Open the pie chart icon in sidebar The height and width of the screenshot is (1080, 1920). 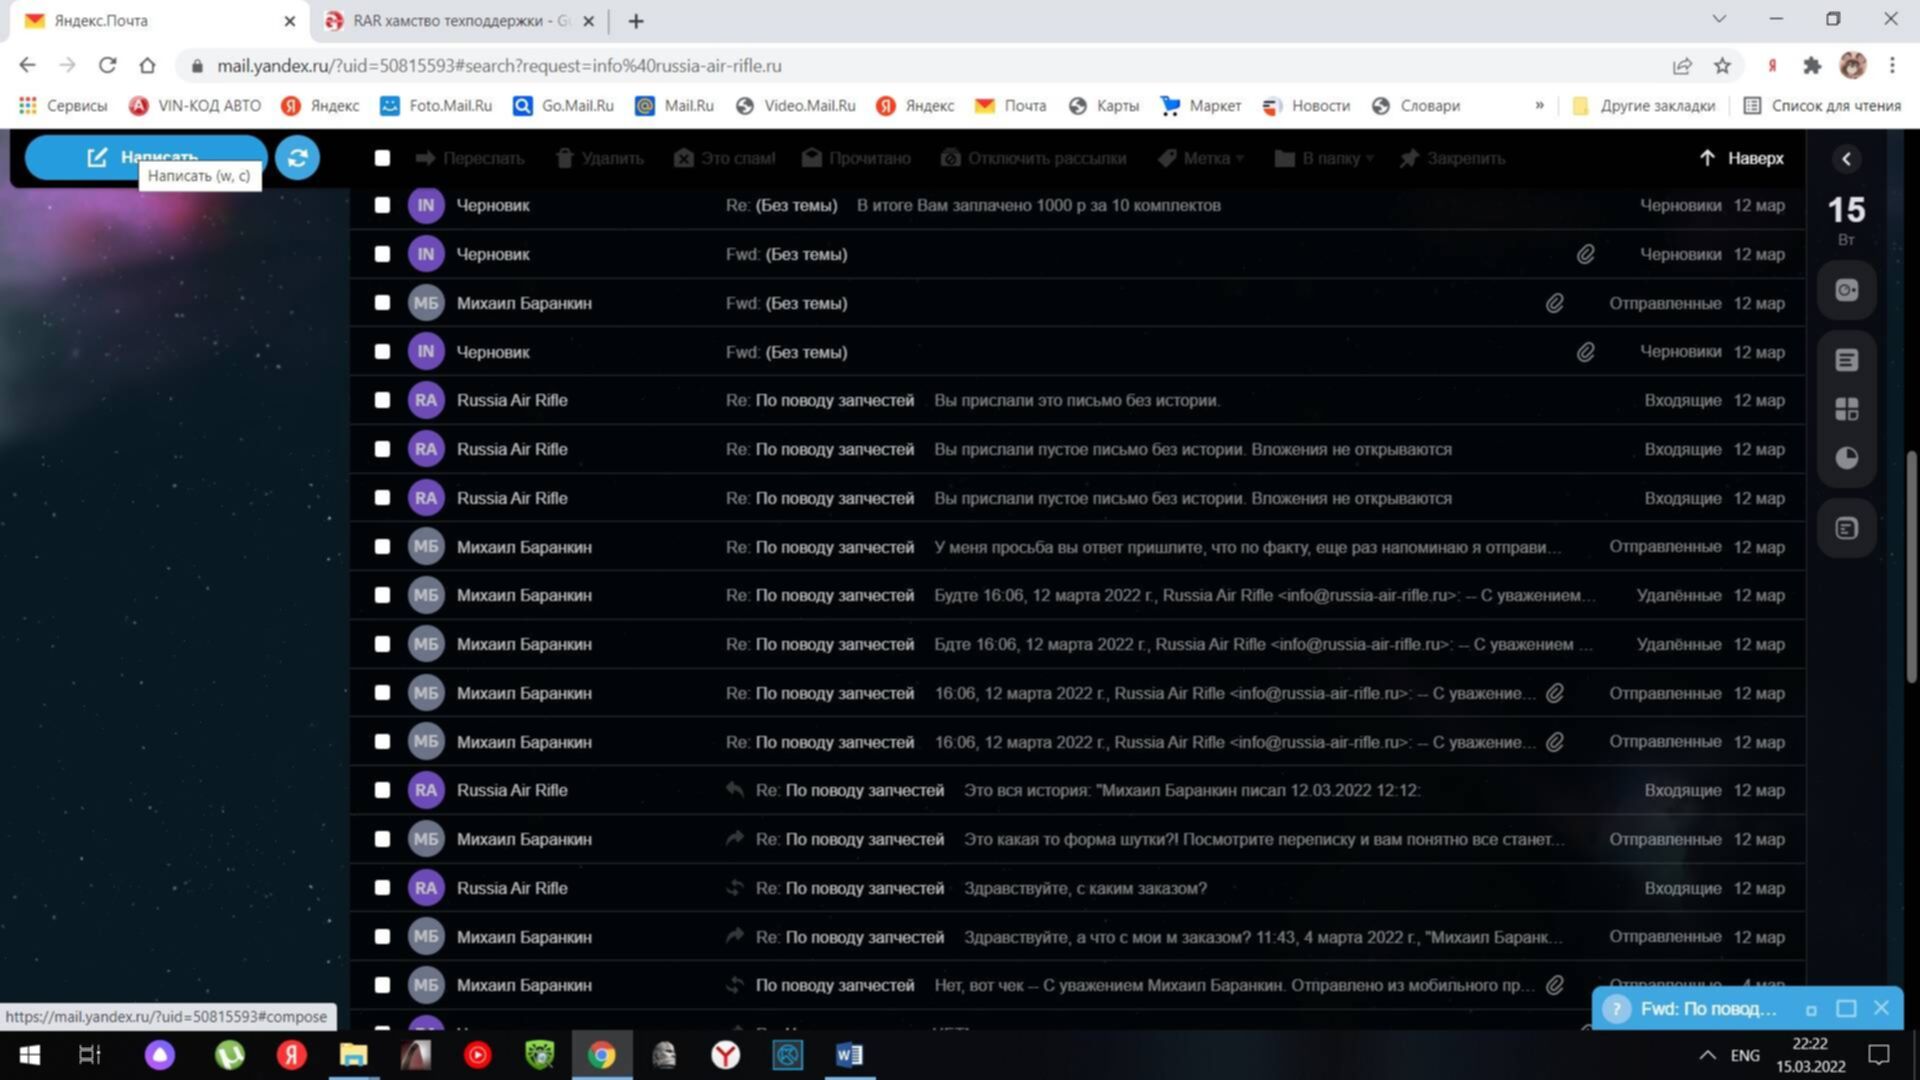point(1846,458)
